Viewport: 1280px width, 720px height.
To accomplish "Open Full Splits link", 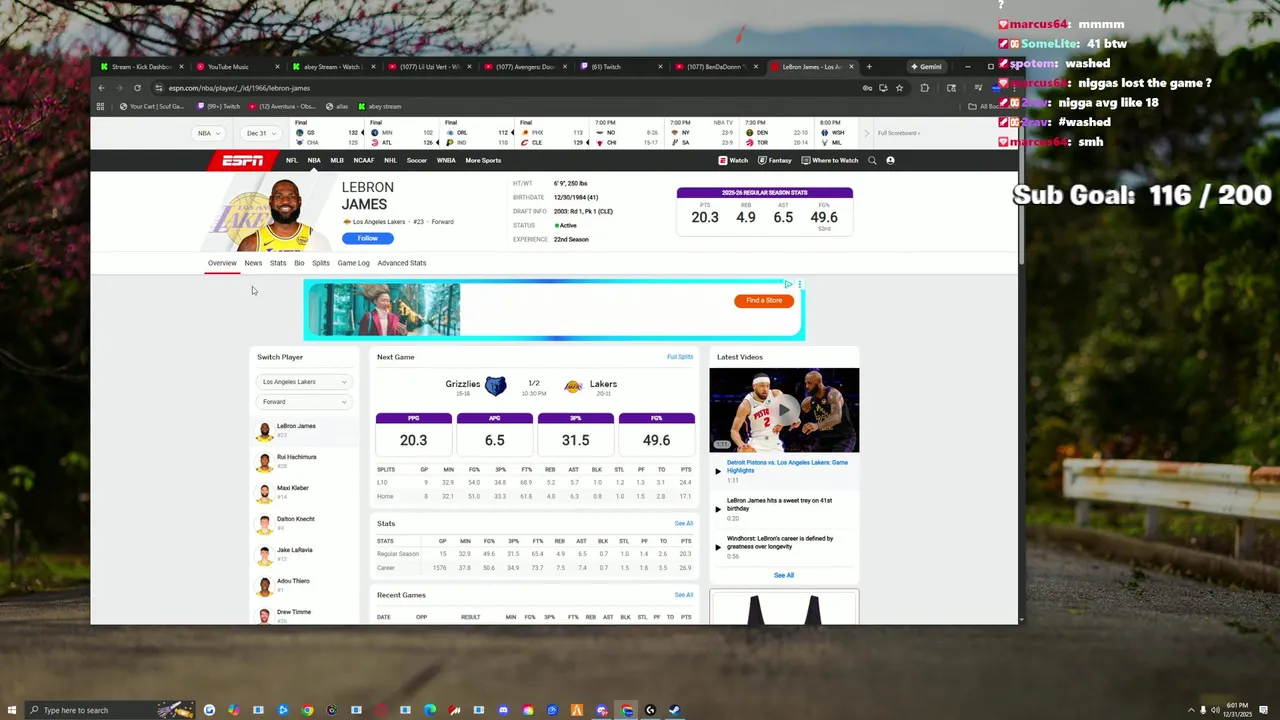I will coord(680,357).
